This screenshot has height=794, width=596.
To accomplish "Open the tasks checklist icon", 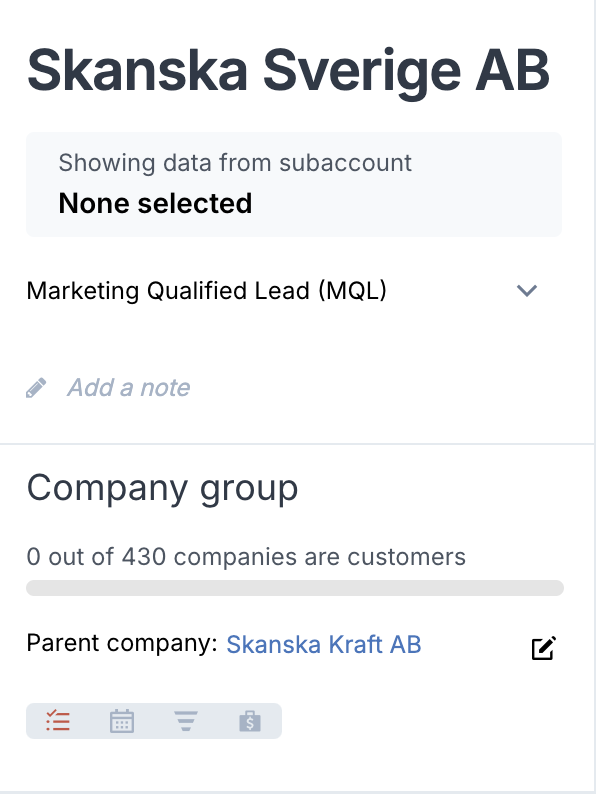I will pos(58,721).
